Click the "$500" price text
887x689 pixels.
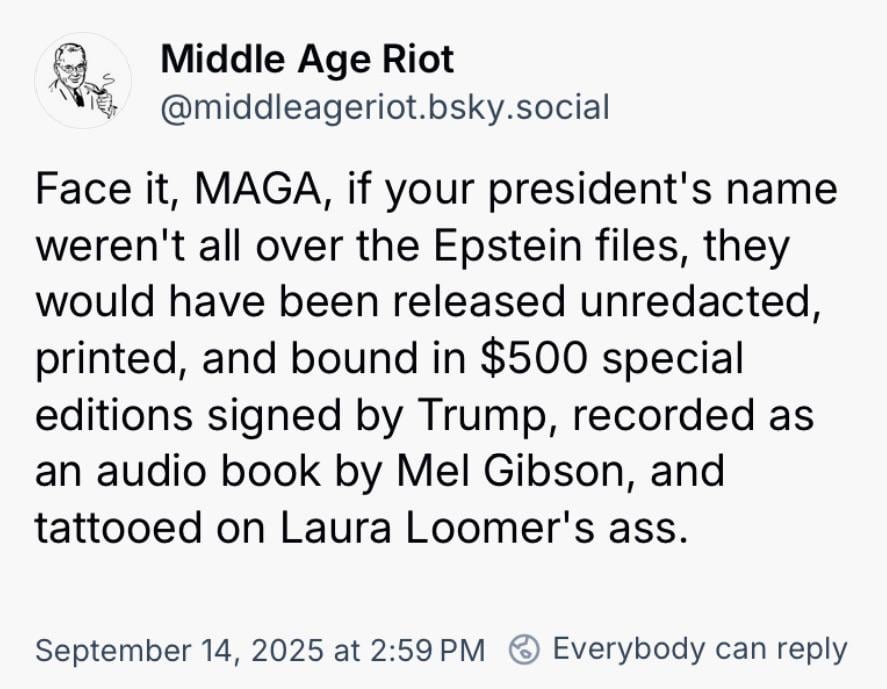537,358
